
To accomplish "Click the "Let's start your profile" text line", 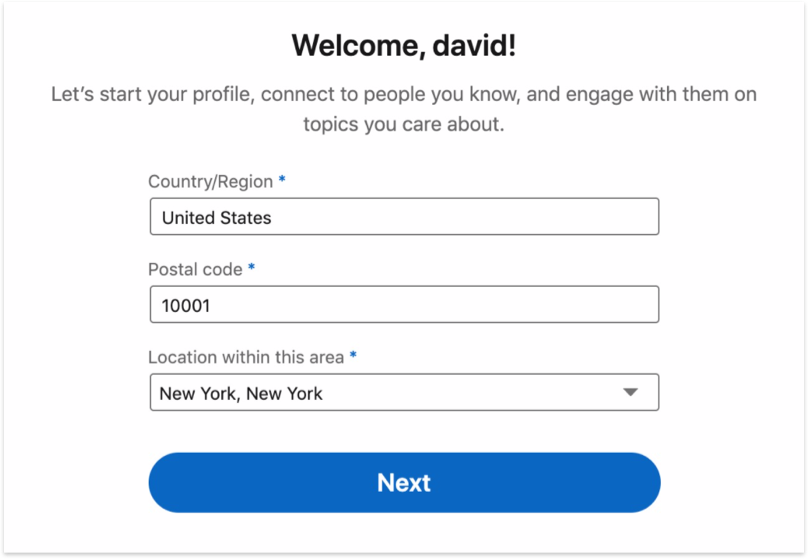I will click(404, 95).
